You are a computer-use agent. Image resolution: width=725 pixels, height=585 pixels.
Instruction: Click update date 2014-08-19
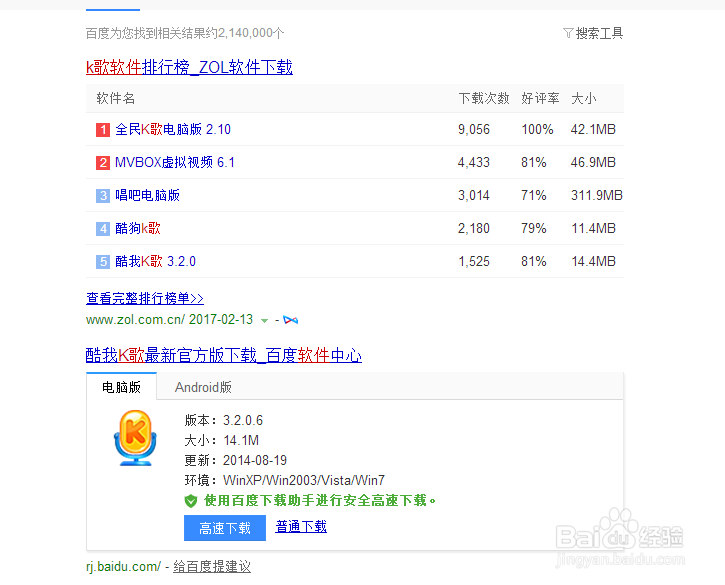pyautogui.click(x=255, y=461)
